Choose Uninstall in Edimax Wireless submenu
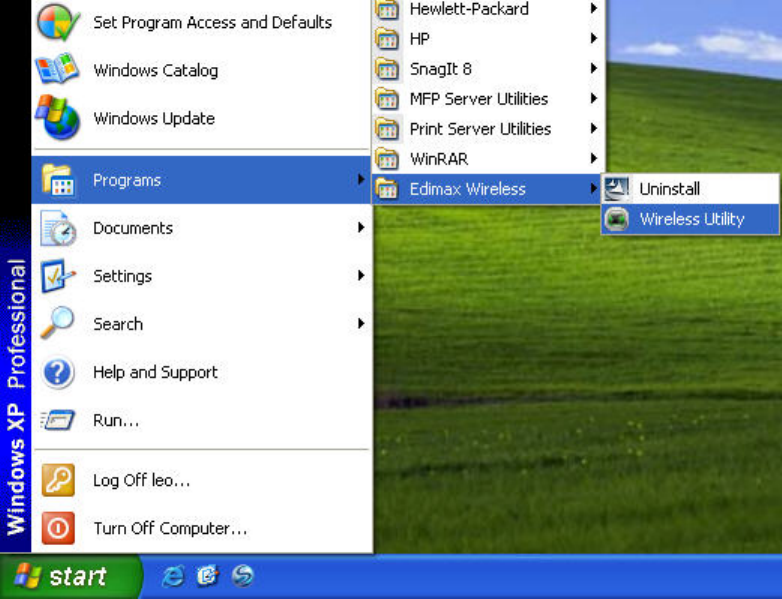 [690, 189]
